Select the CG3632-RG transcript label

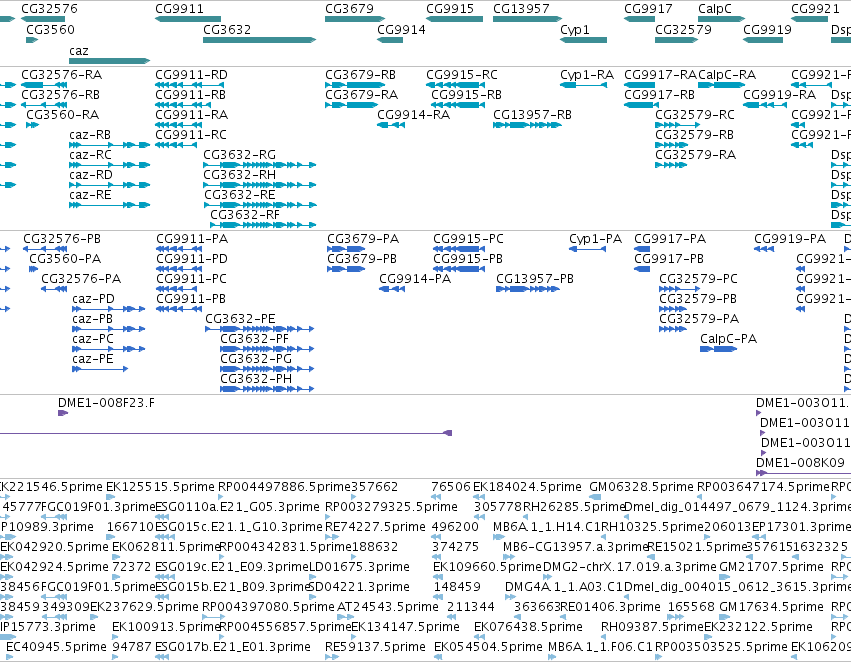click(x=239, y=155)
